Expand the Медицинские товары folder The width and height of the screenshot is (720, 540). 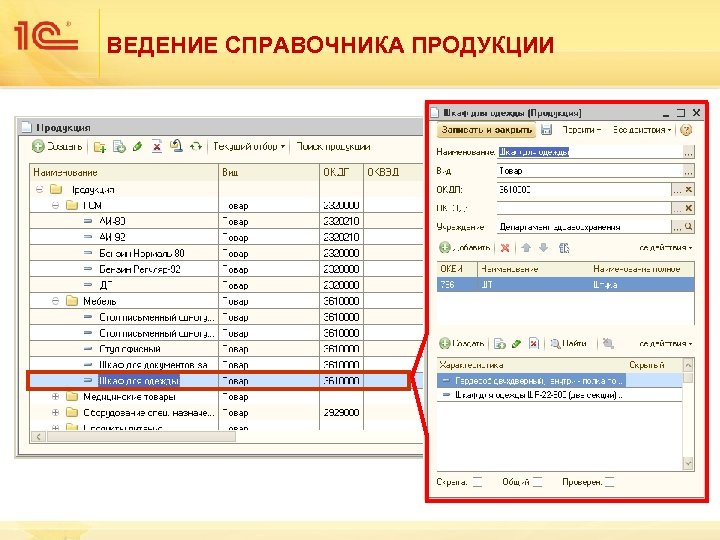[x=56, y=397]
